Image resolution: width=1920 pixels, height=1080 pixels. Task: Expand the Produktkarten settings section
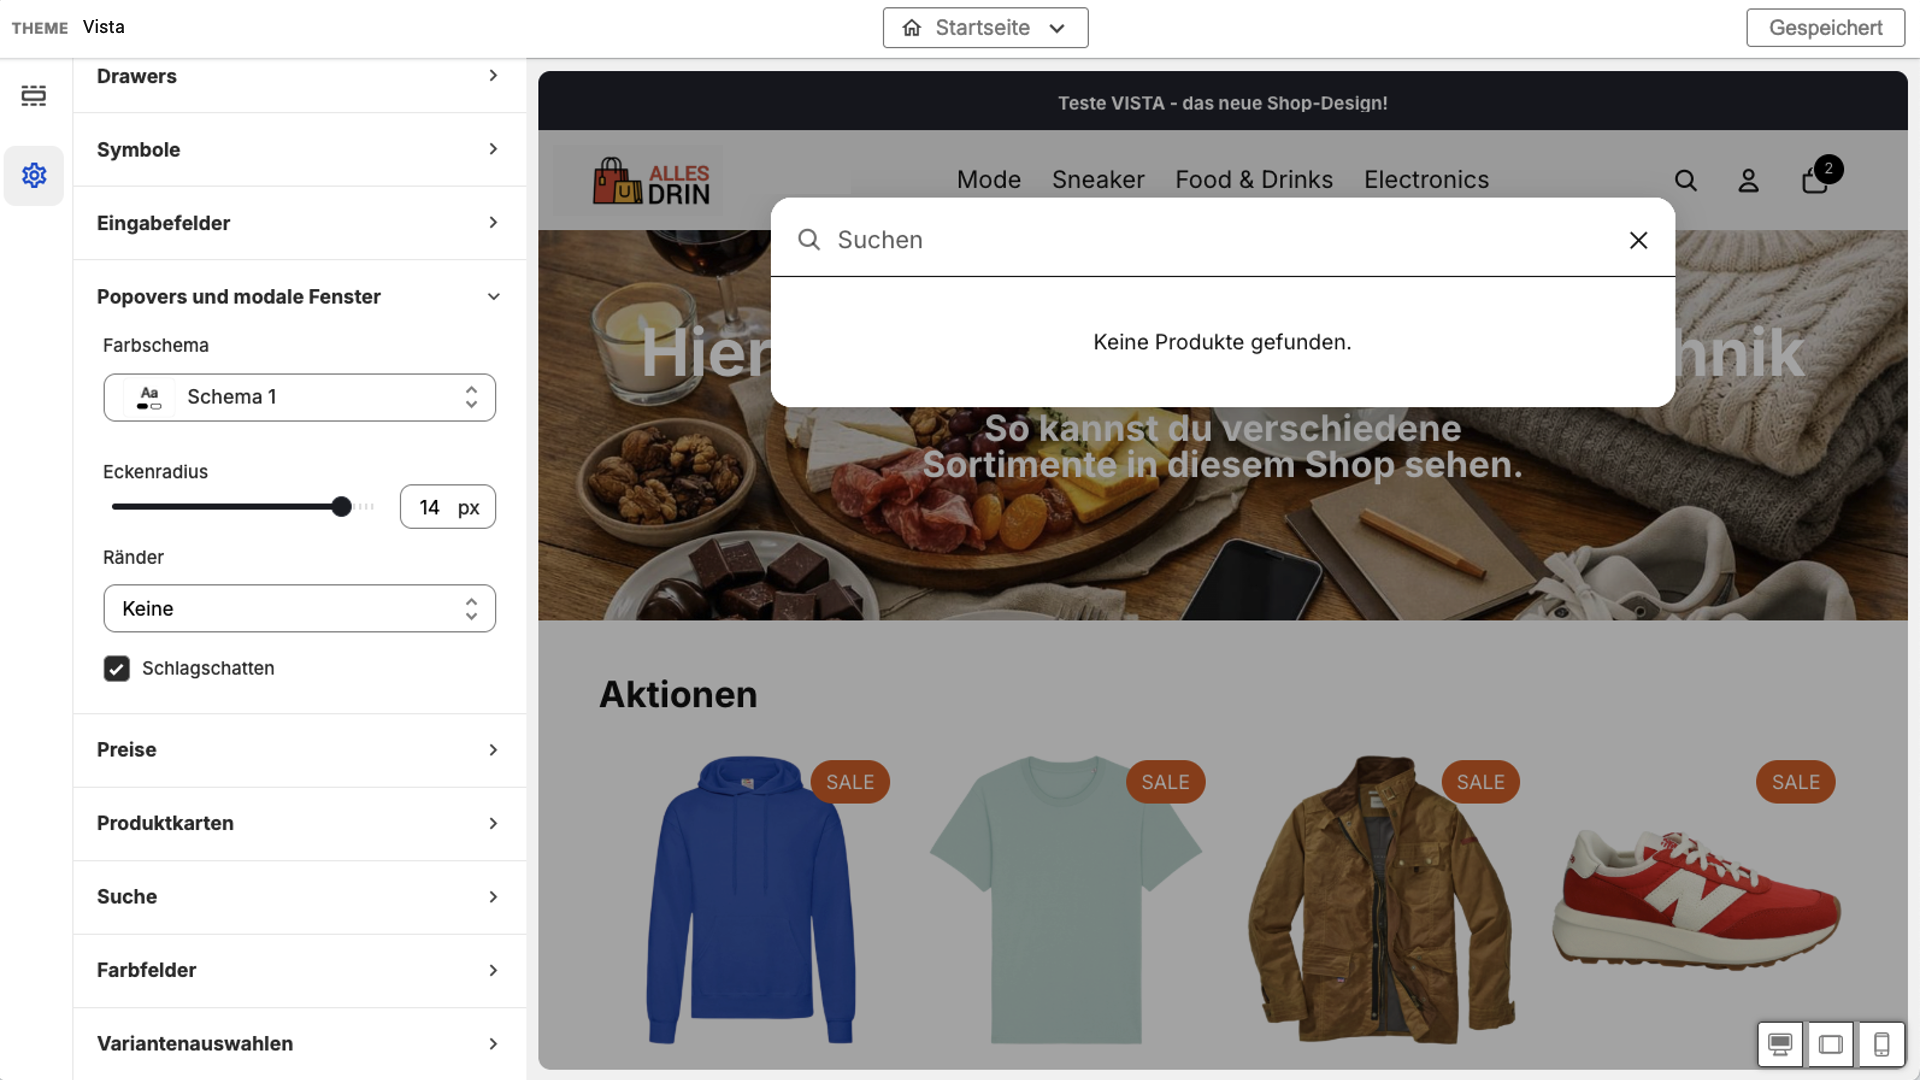point(299,824)
